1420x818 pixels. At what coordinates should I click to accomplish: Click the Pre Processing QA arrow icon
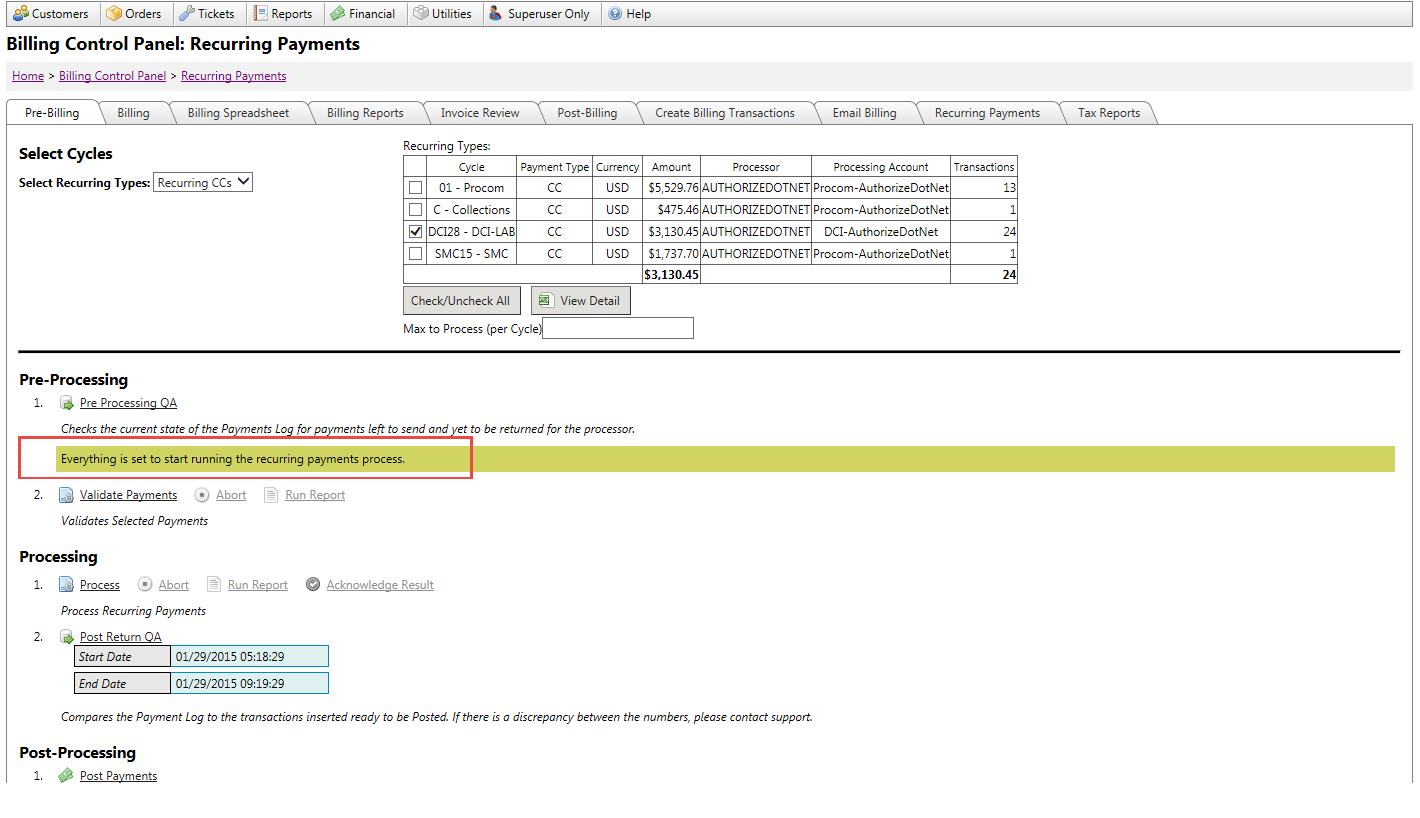pyautogui.click(x=67, y=403)
